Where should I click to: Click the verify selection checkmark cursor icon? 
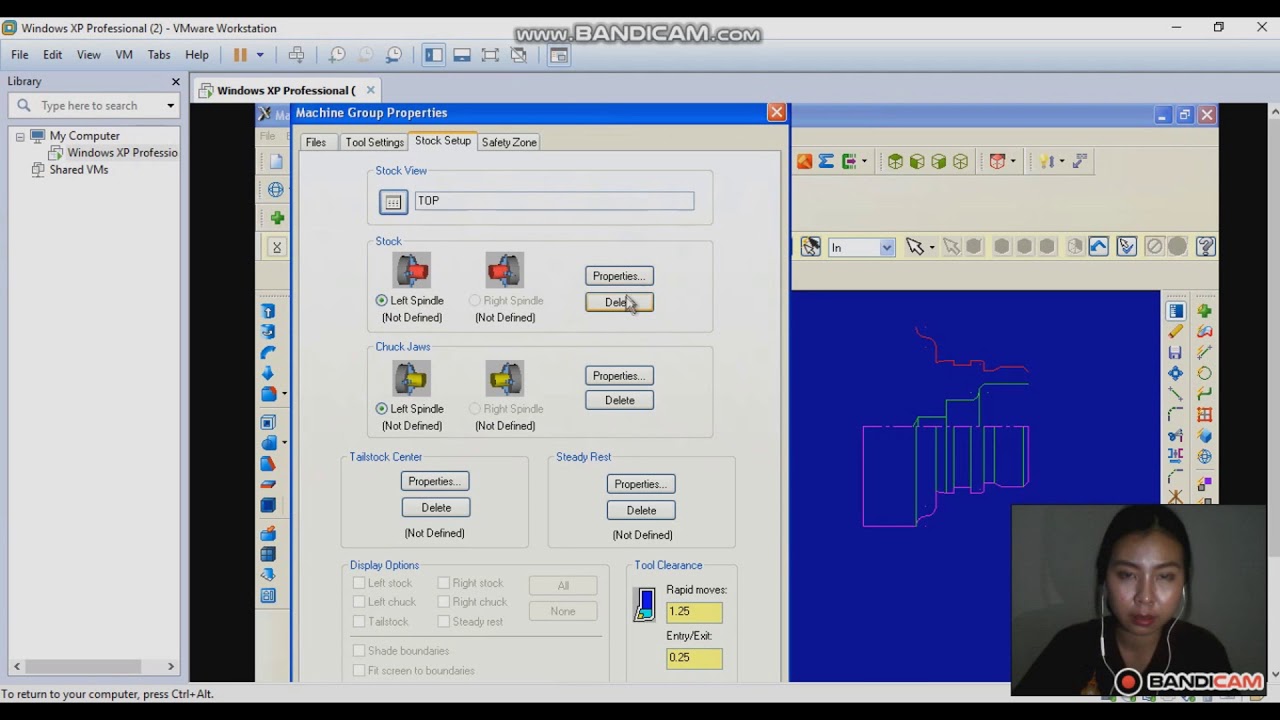pos(1127,246)
